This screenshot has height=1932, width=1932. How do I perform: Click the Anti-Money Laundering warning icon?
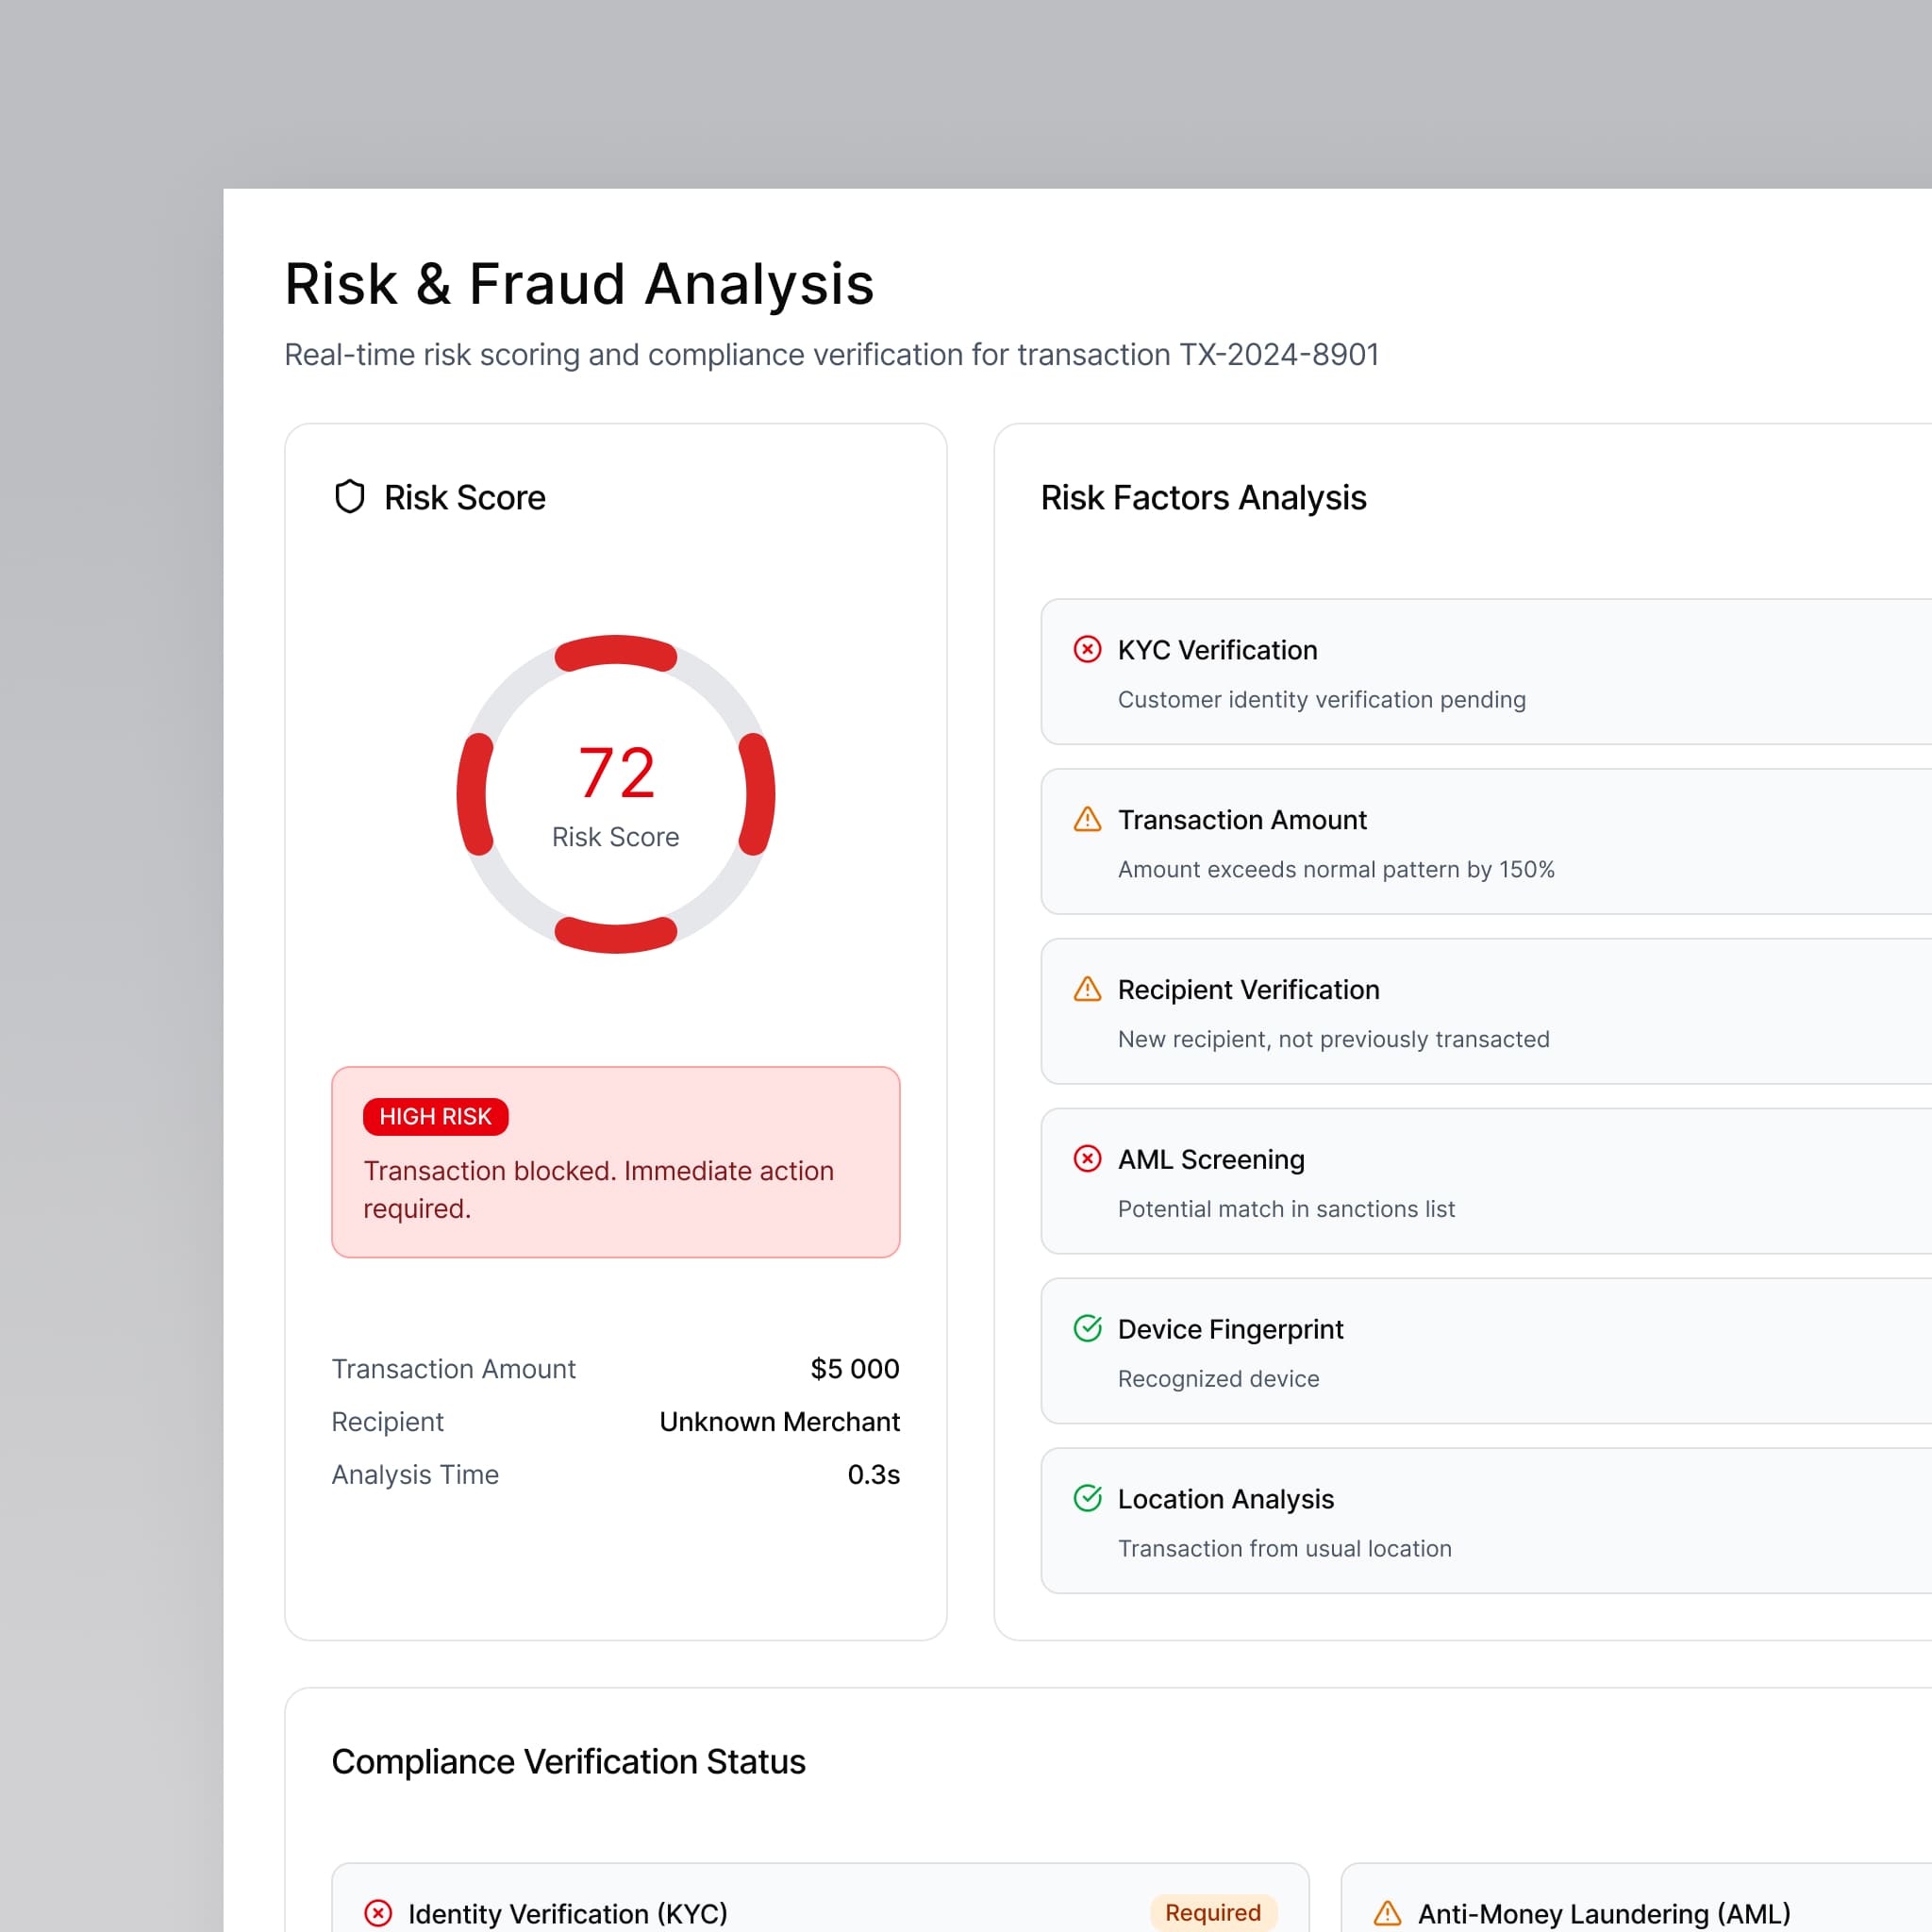pyautogui.click(x=1387, y=1913)
